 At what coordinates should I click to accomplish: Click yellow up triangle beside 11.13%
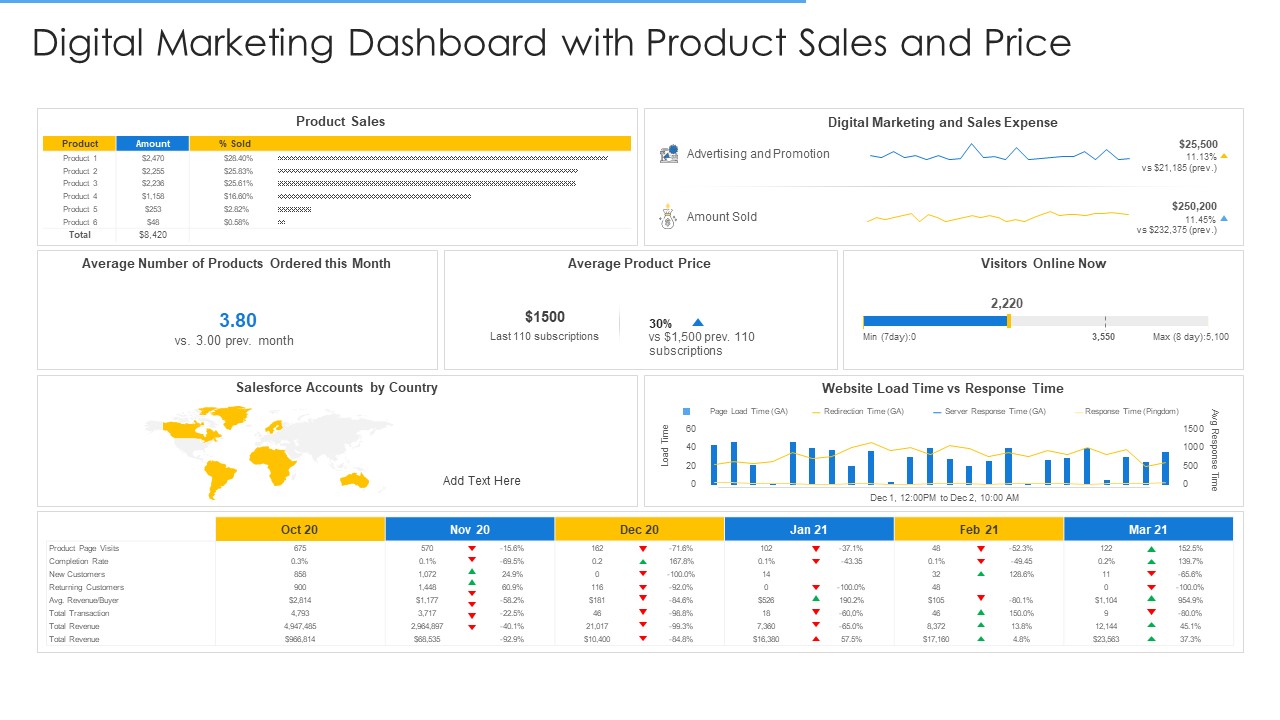click(x=1224, y=156)
